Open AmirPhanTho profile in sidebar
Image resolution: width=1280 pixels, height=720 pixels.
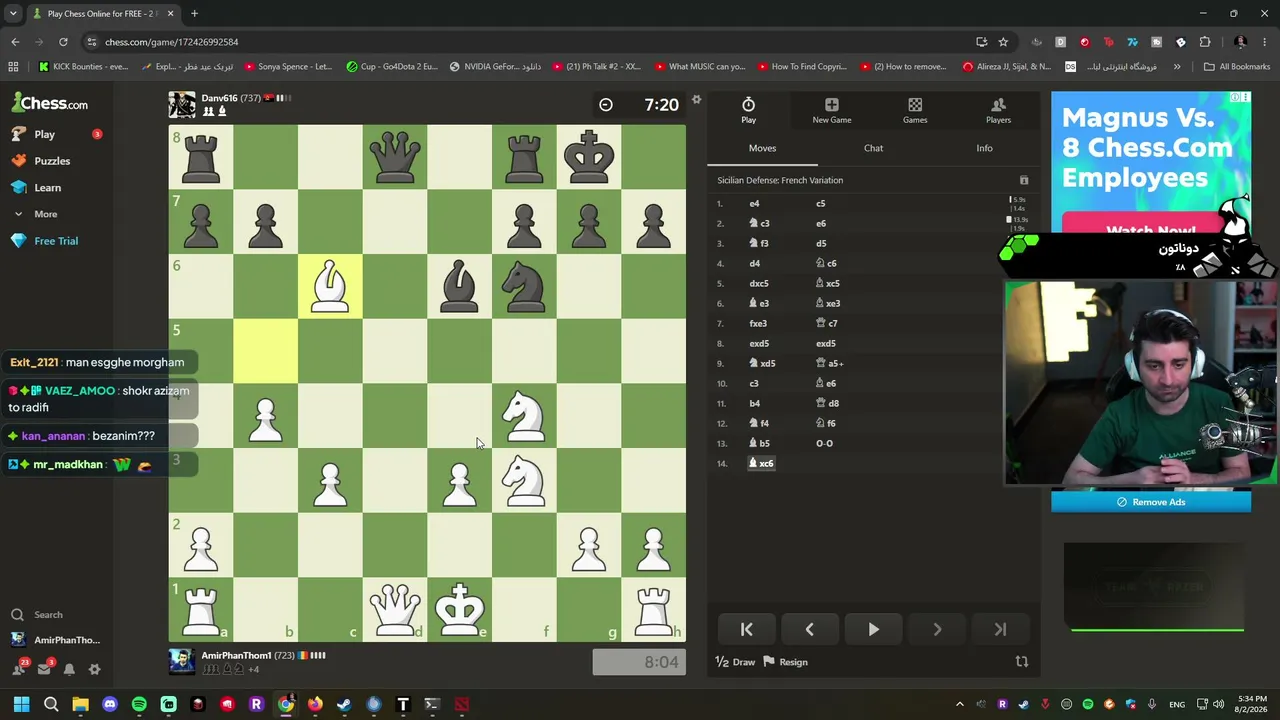tap(55, 640)
